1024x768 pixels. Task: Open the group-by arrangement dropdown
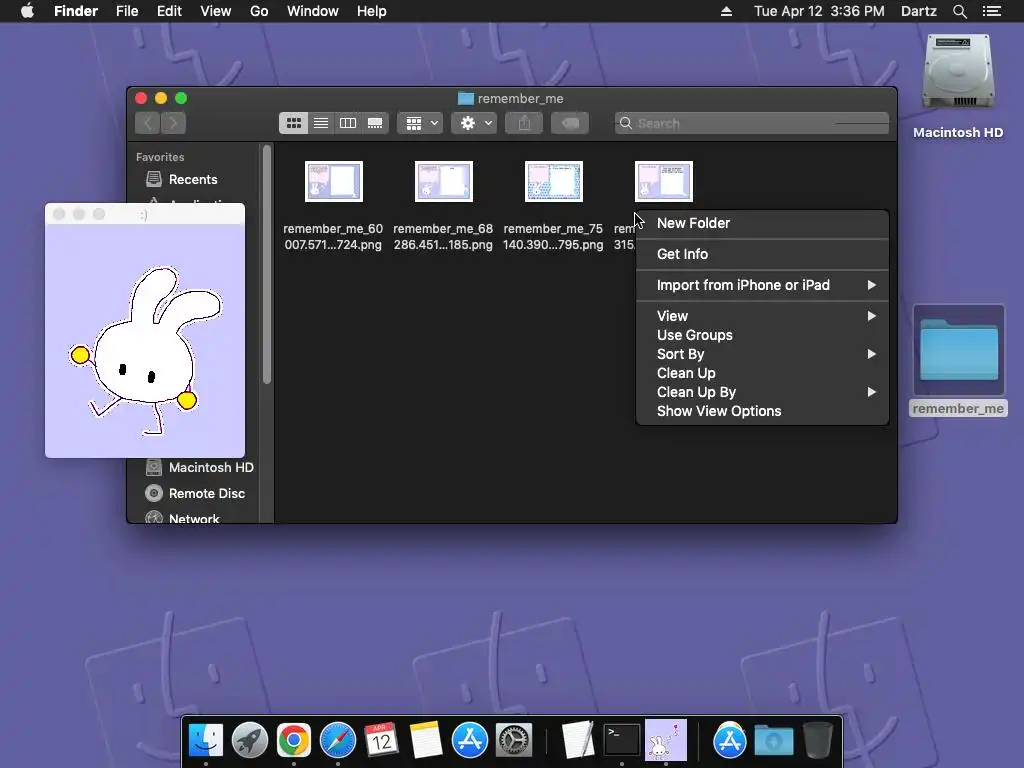(x=421, y=123)
